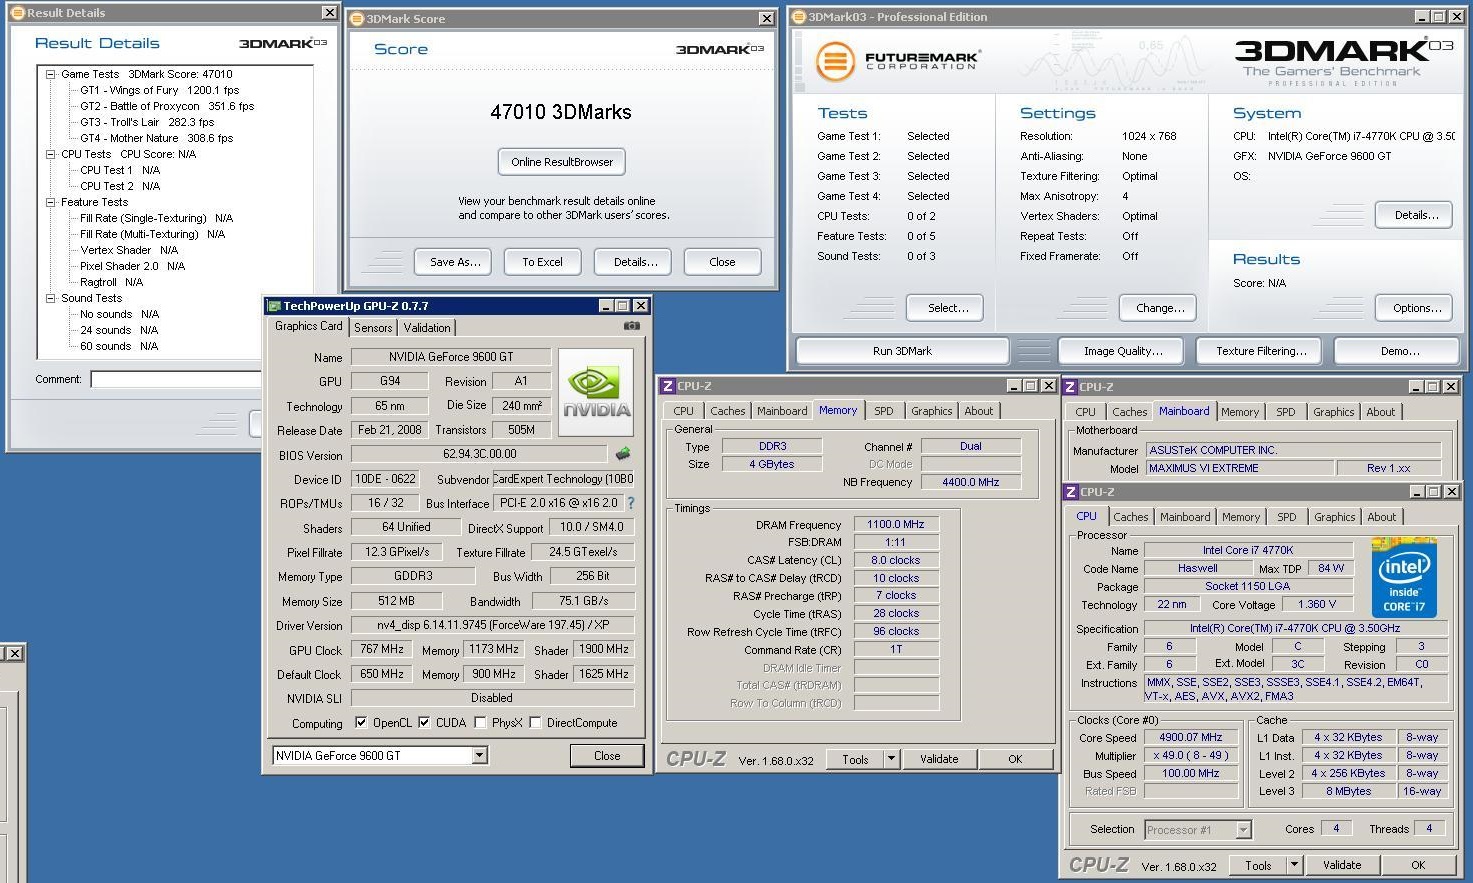Collapse the Sound Tests tree node

pyautogui.click(x=50, y=298)
